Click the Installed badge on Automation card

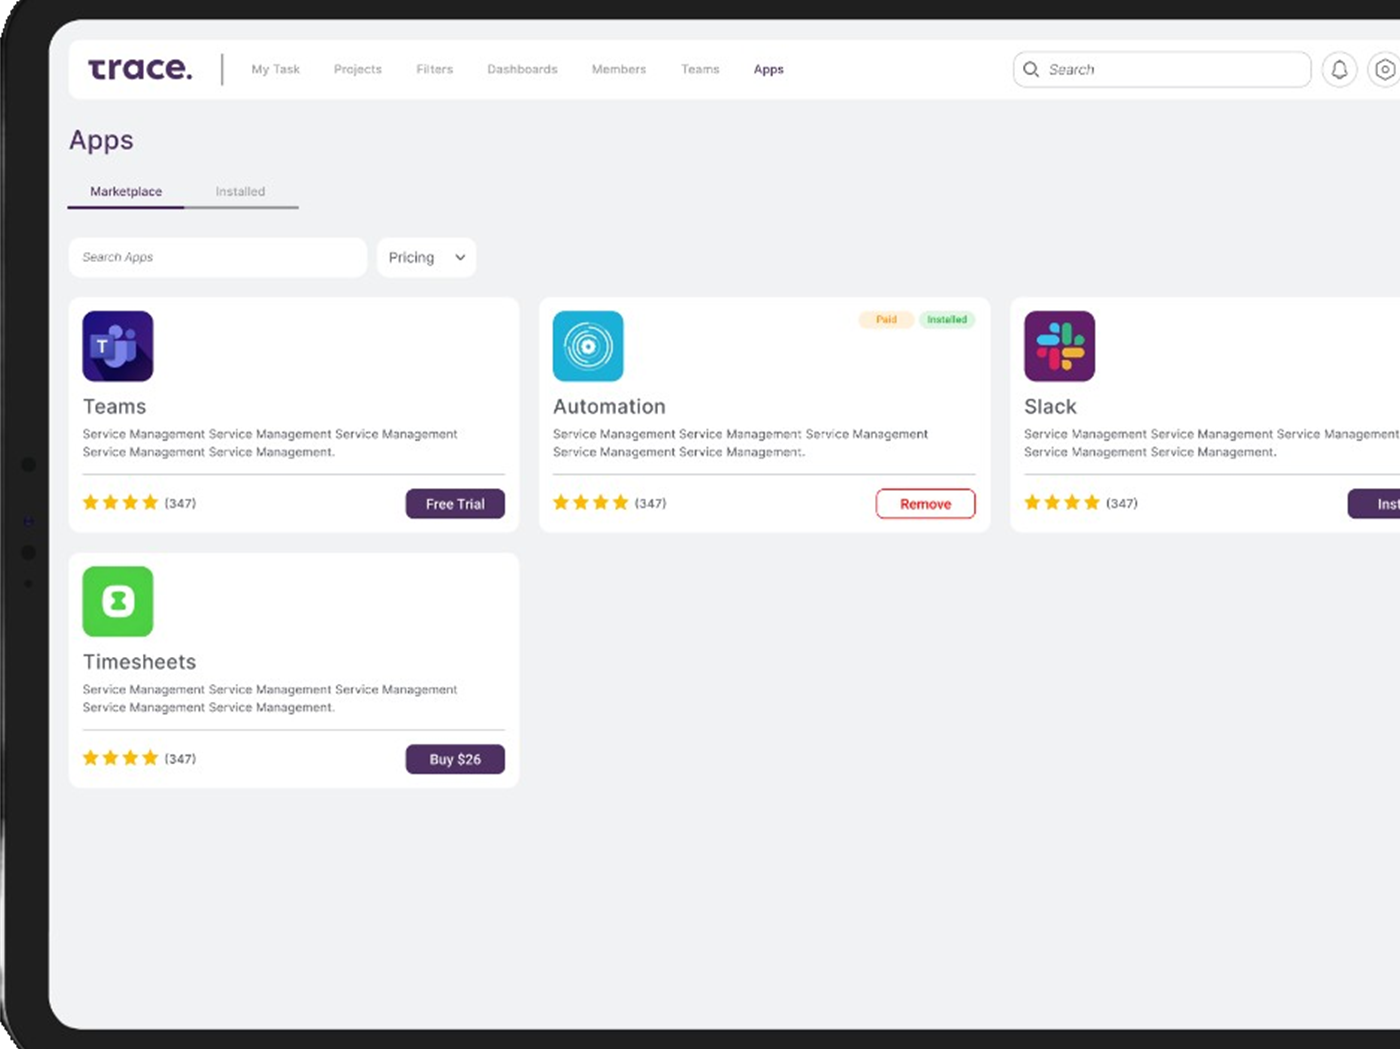point(947,320)
